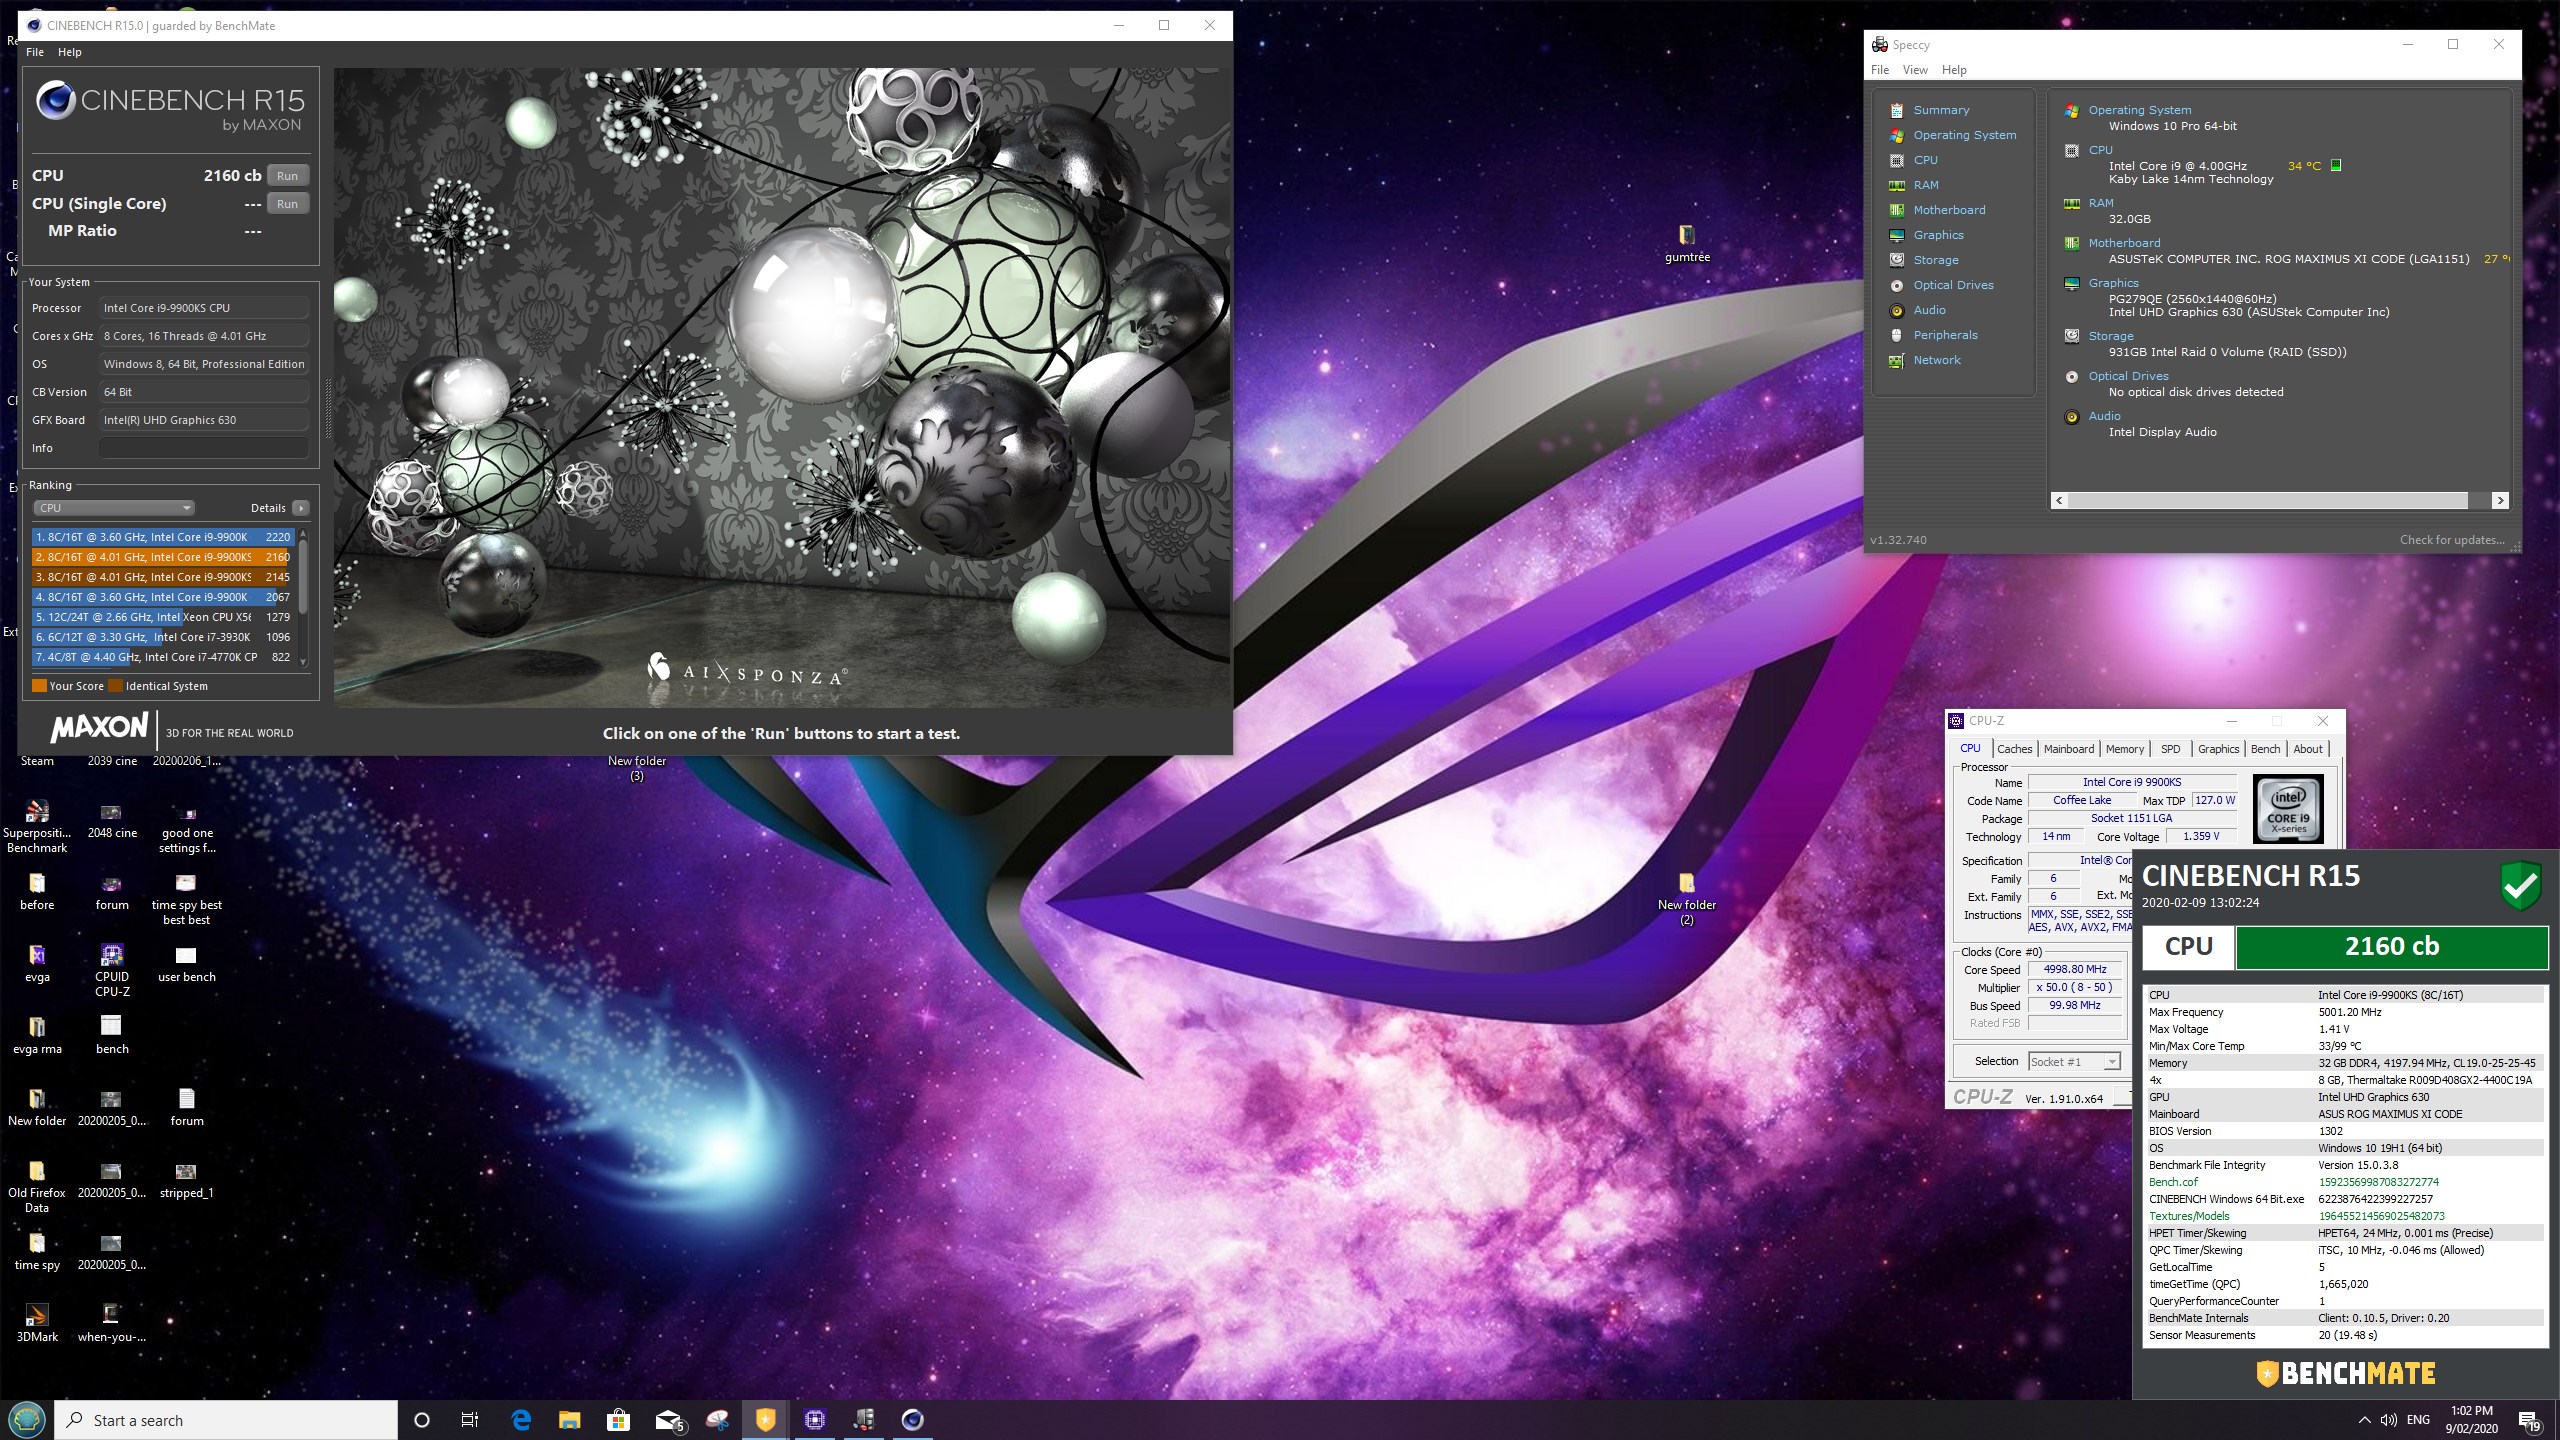Click the volume speaker tray icon
The height and width of the screenshot is (1440, 2560).
2389,1420
